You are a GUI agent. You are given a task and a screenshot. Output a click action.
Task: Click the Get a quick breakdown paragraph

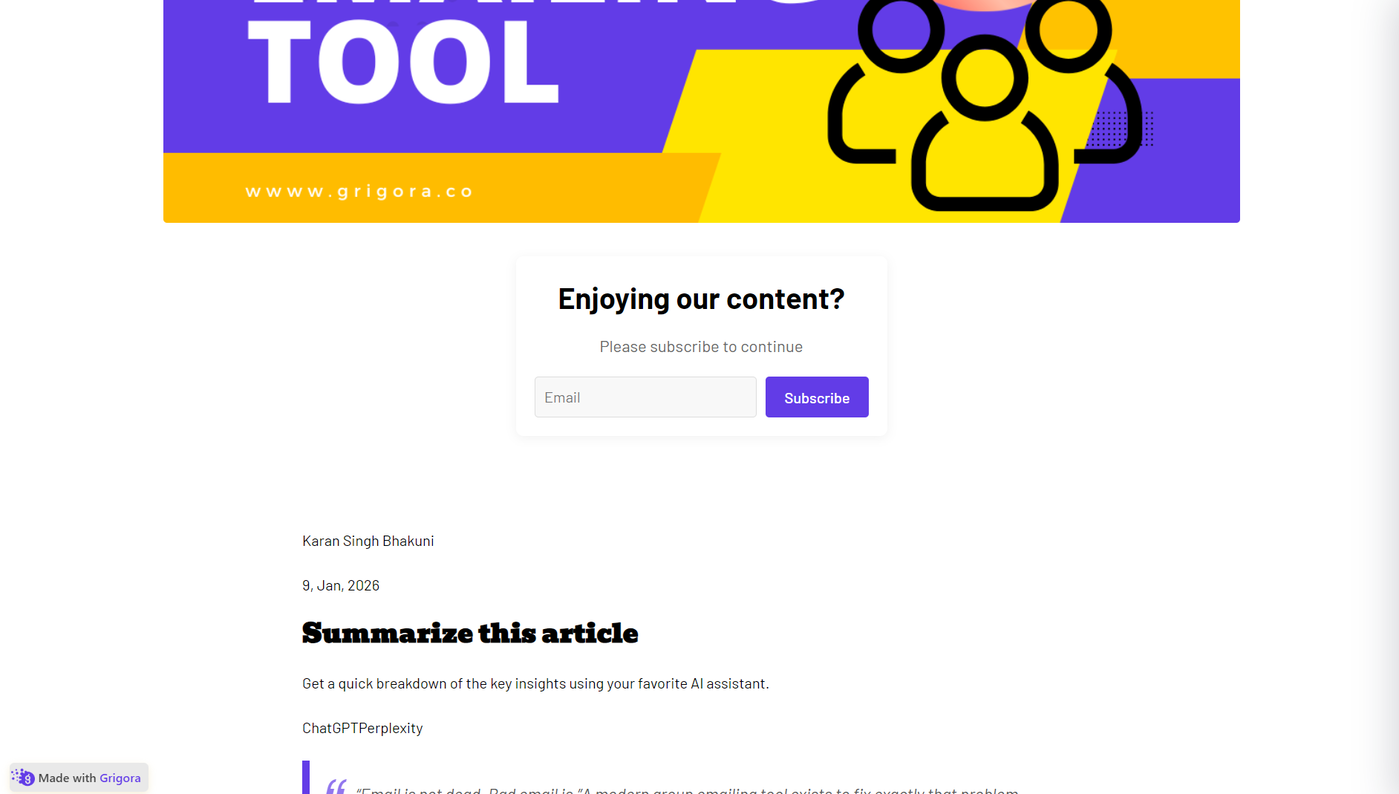coord(535,684)
